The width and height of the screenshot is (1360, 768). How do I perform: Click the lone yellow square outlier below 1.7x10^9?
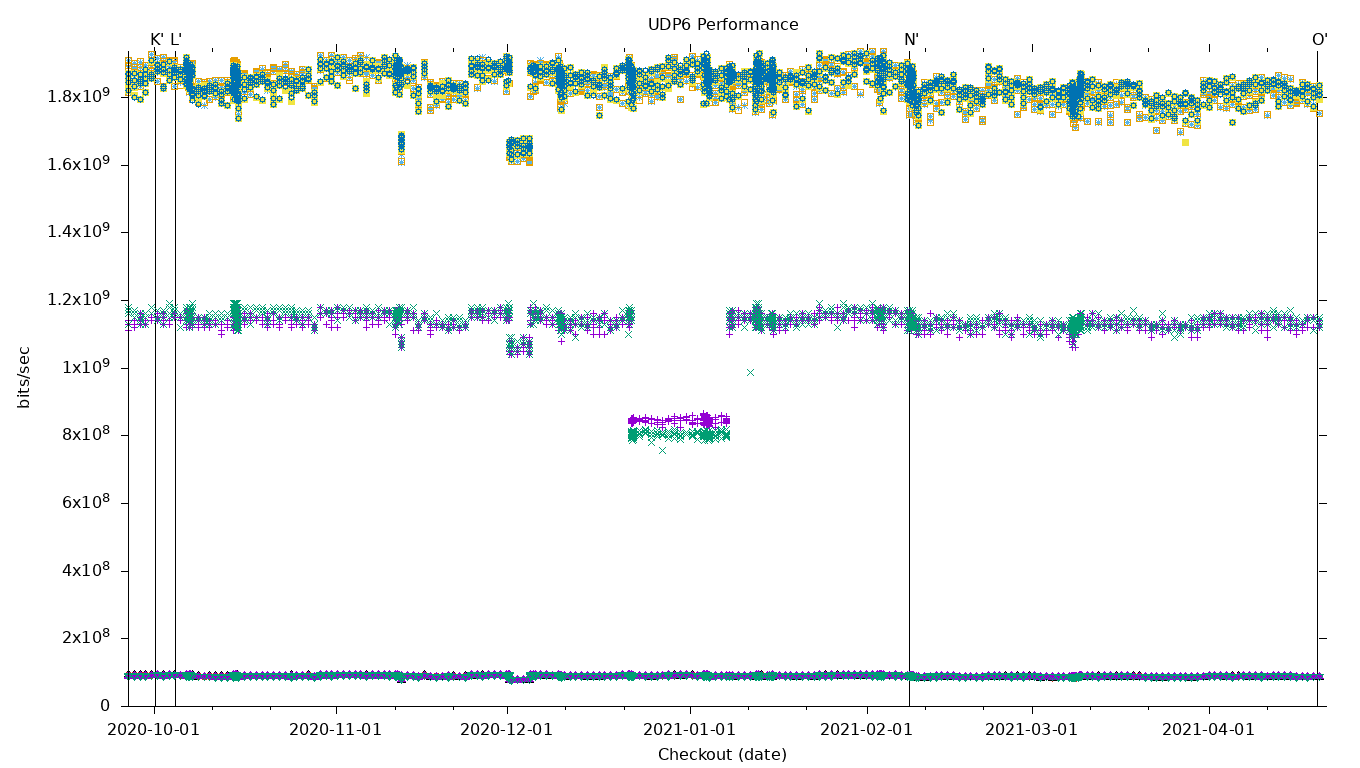[x=1185, y=142]
